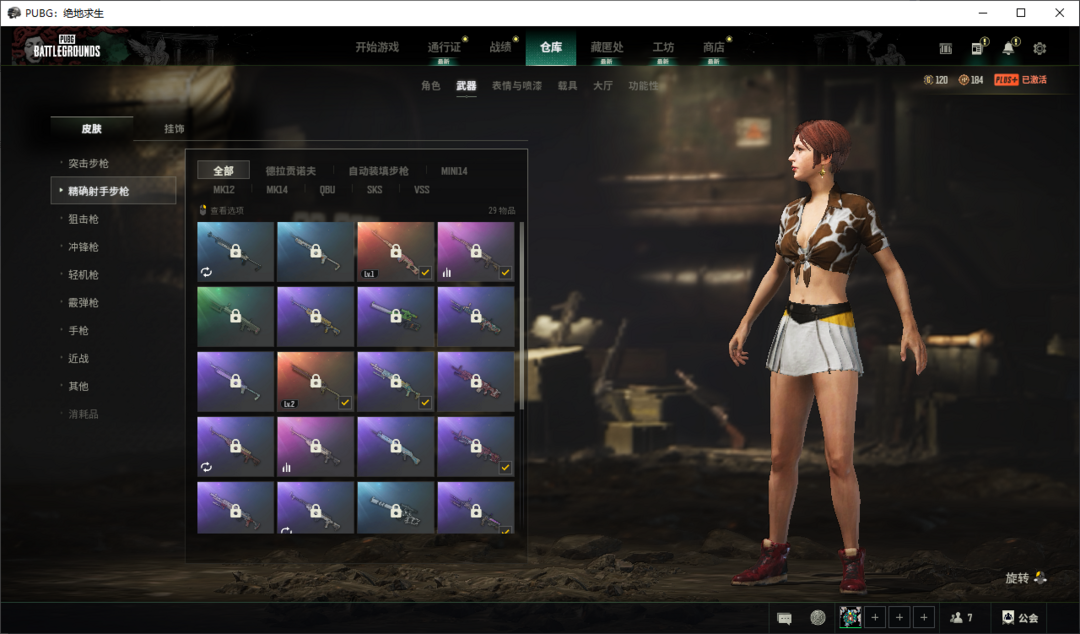Open the 手枪 category
Viewport: 1080px width, 634px height.
pos(79,330)
